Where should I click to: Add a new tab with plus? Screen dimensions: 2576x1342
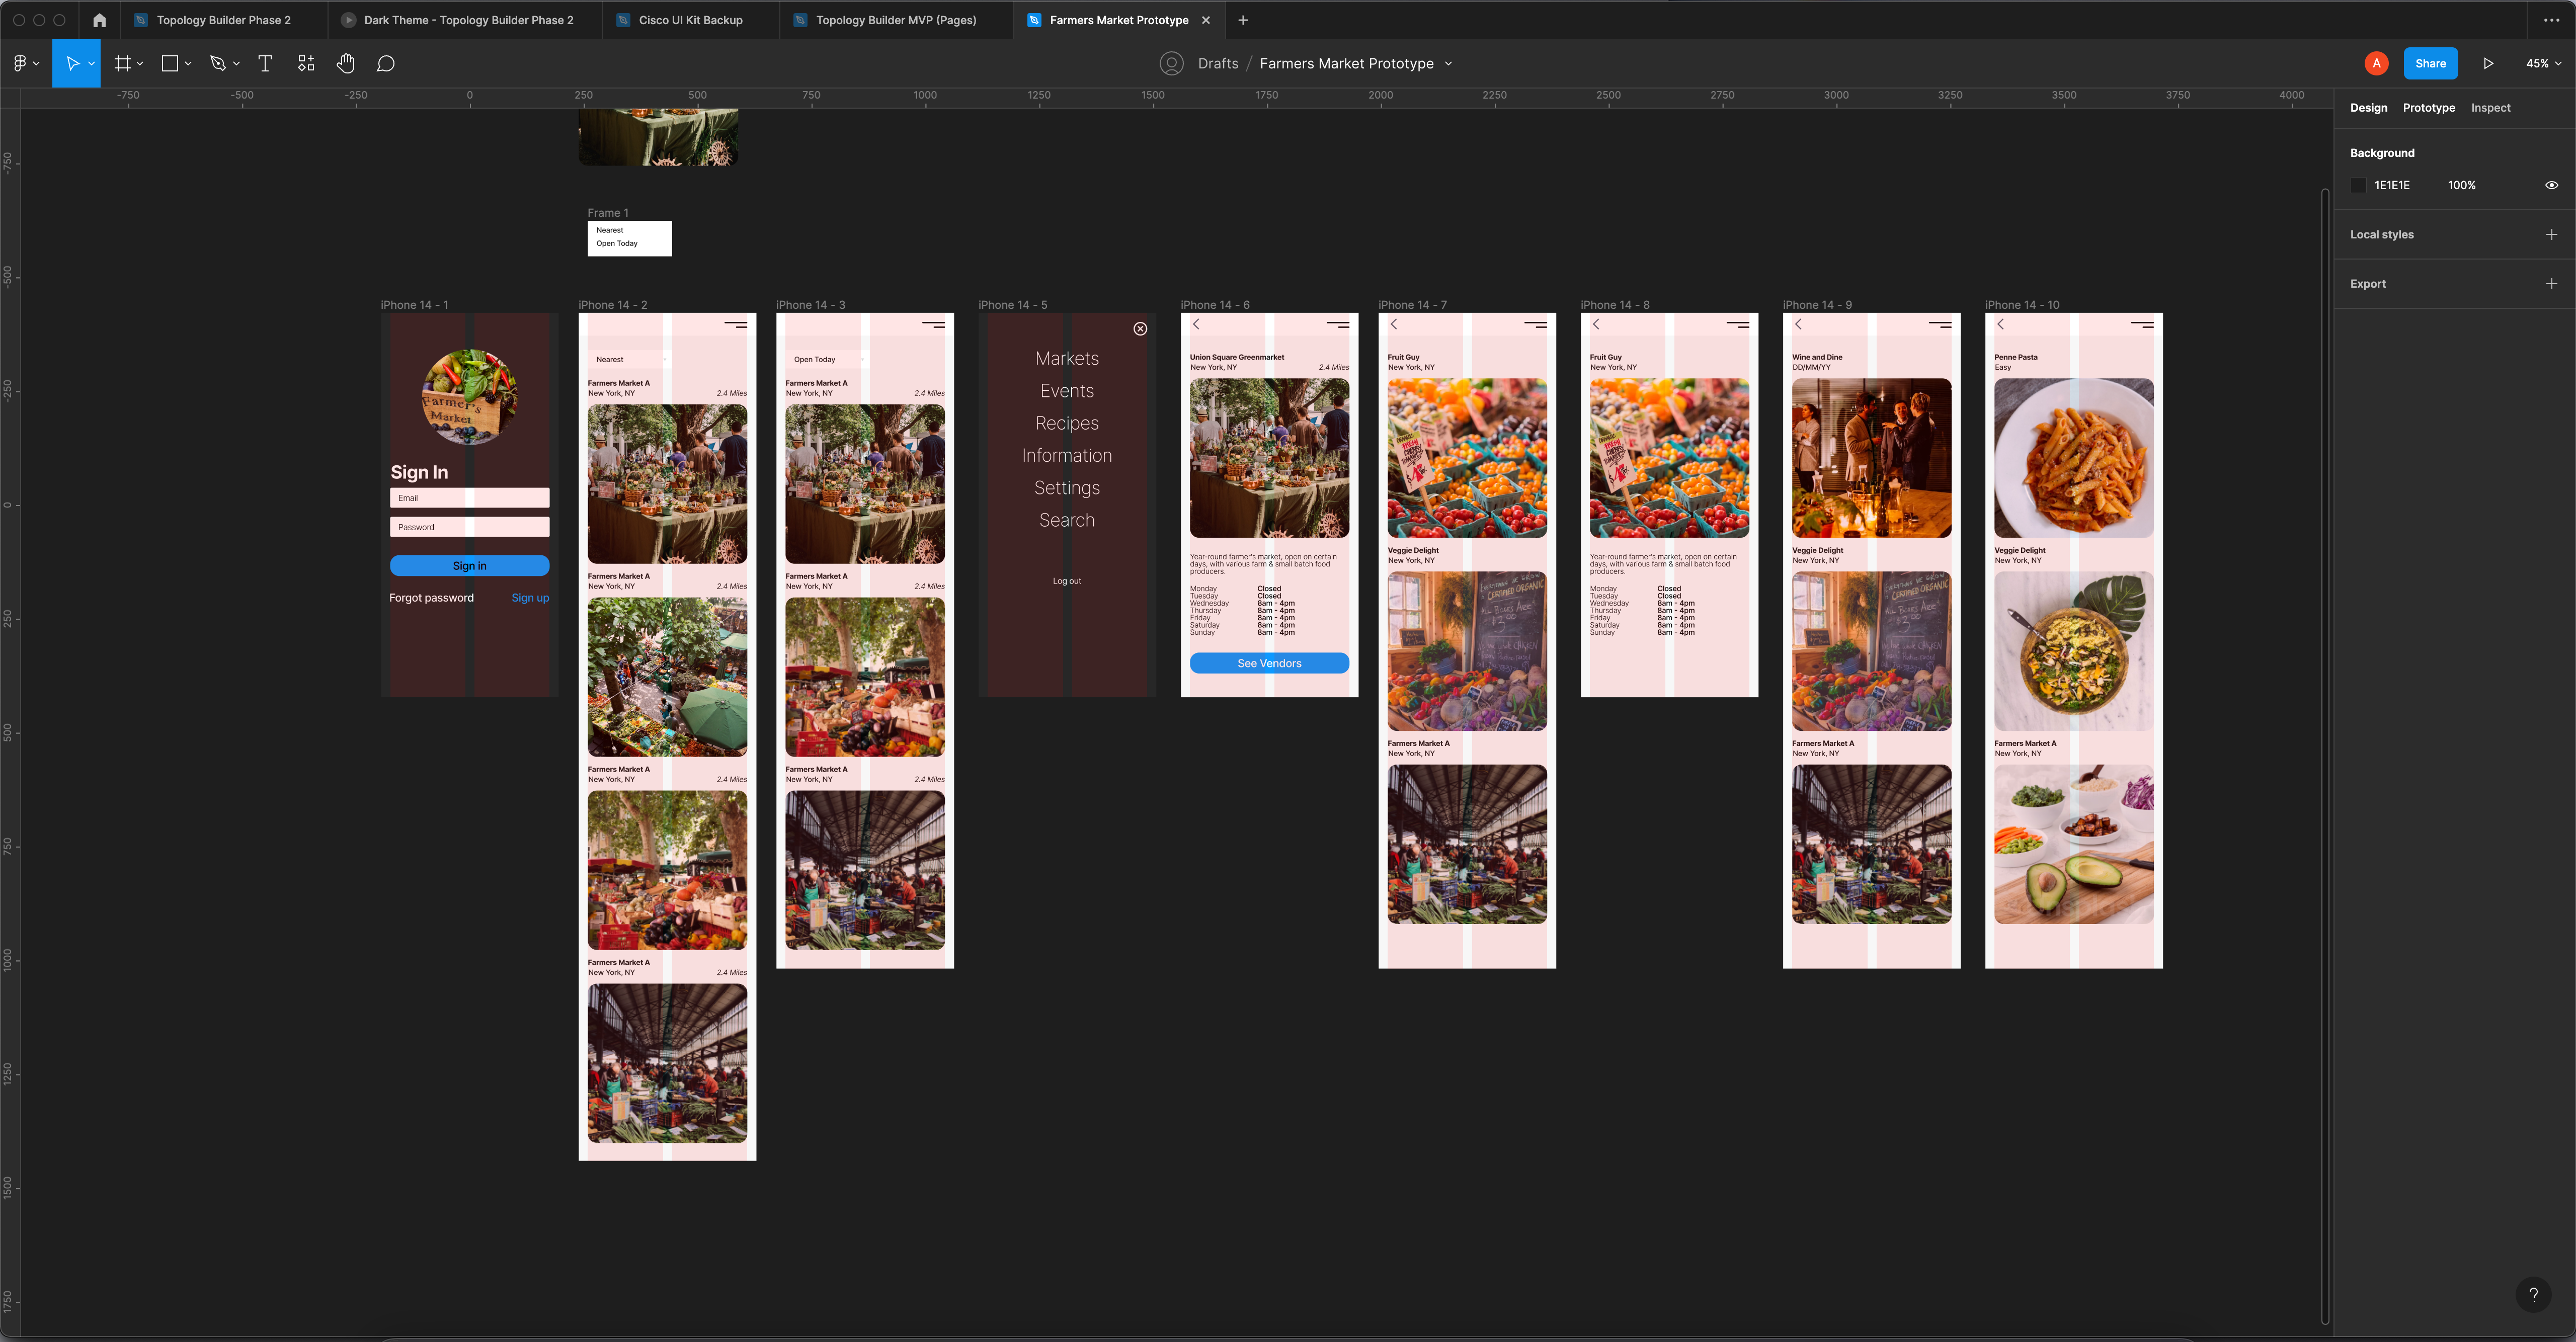1243,20
